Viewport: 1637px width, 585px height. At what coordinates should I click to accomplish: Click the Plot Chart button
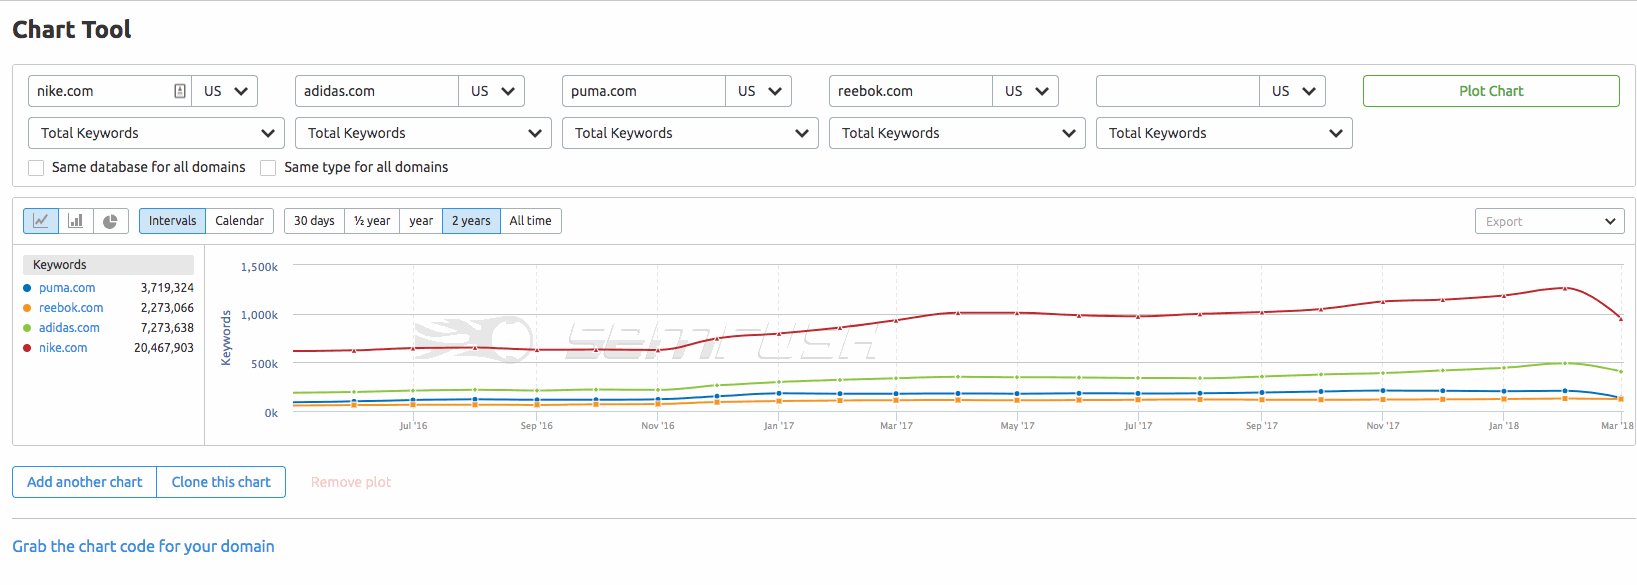(x=1491, y=91)
